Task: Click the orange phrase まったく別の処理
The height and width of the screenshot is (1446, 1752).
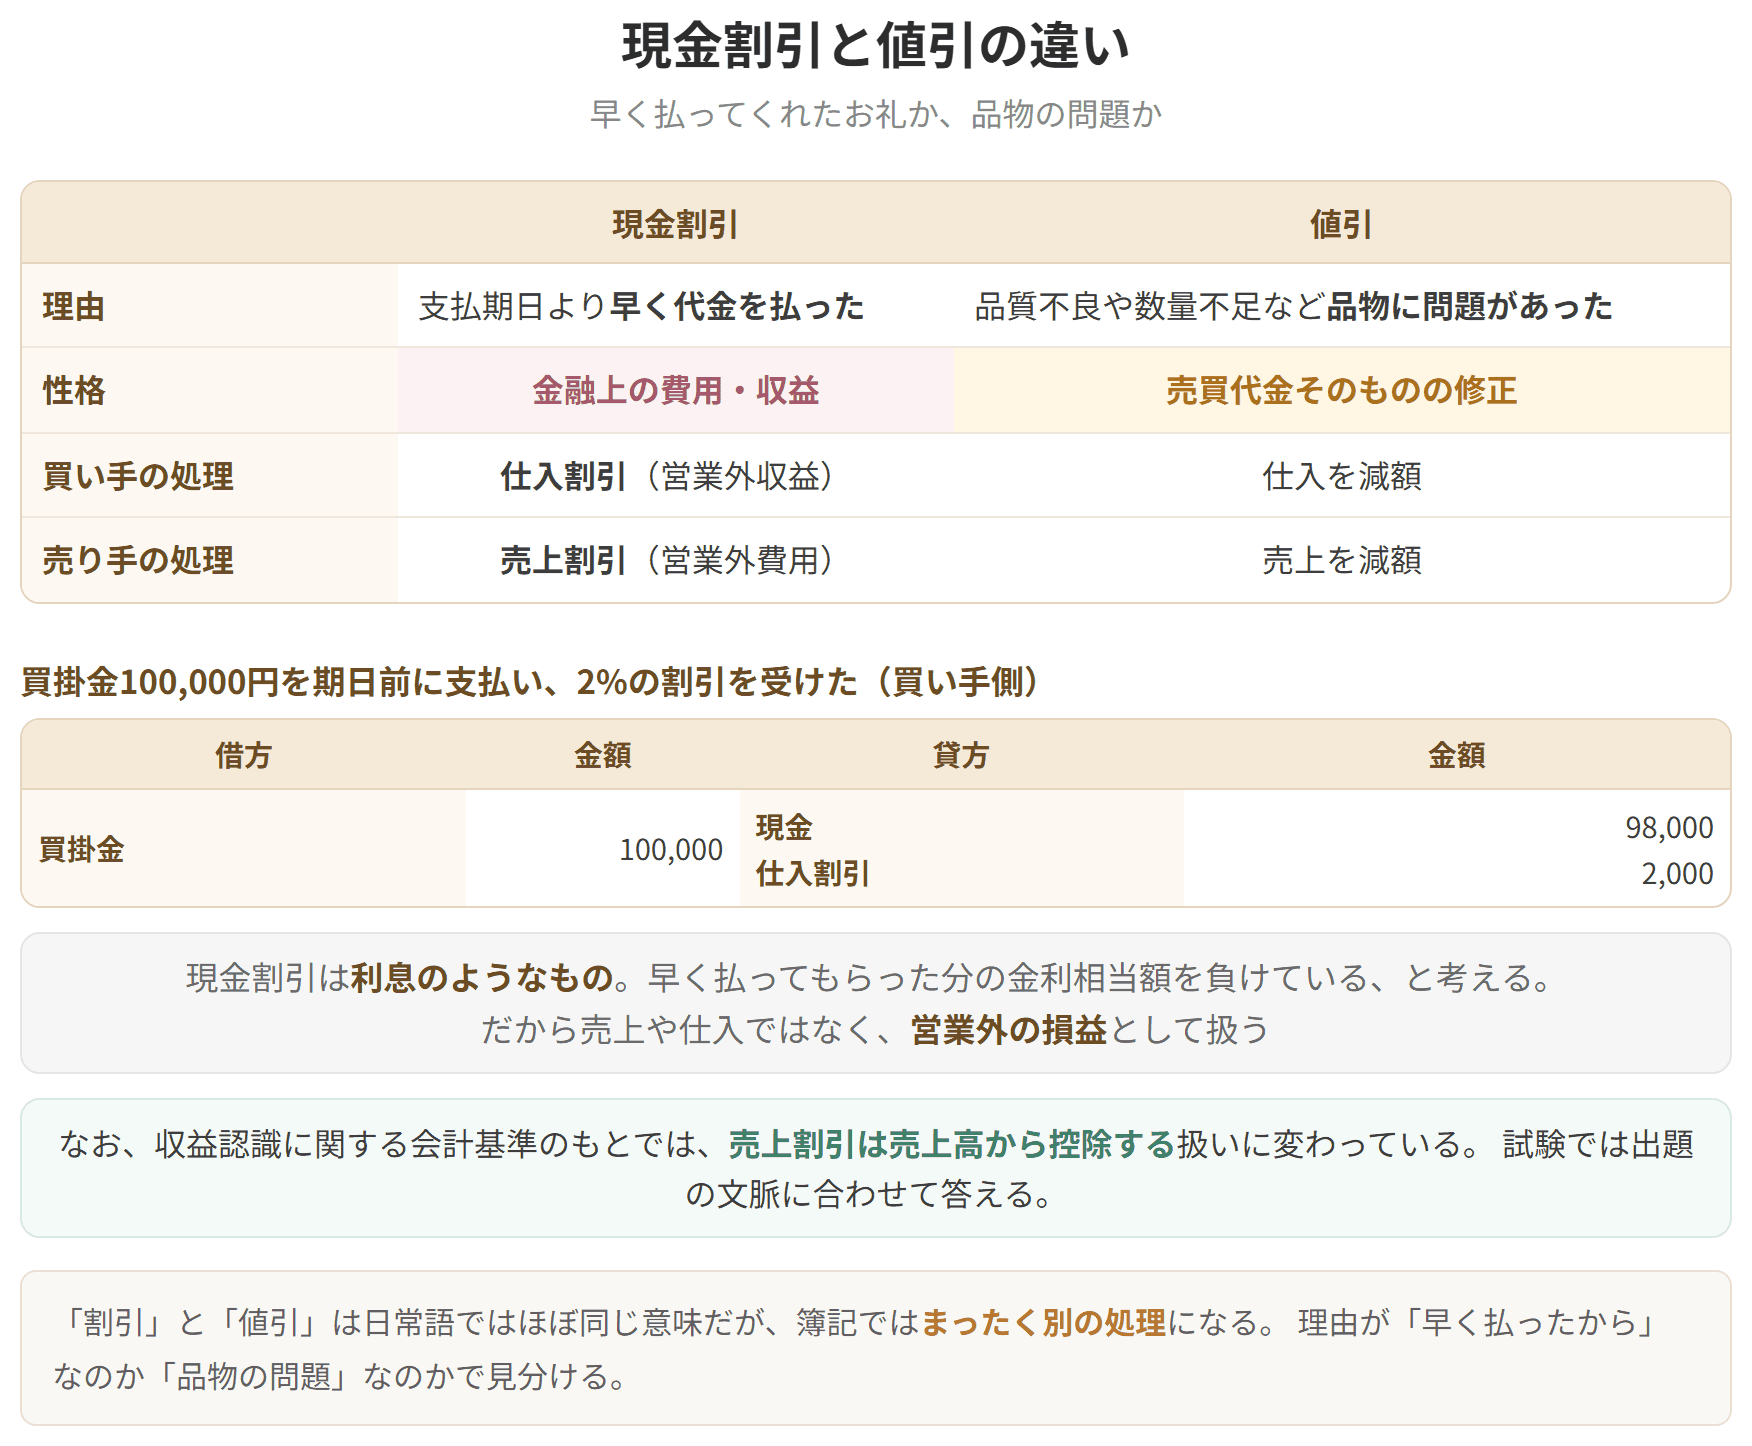Action: [x=1043, y=1323]
